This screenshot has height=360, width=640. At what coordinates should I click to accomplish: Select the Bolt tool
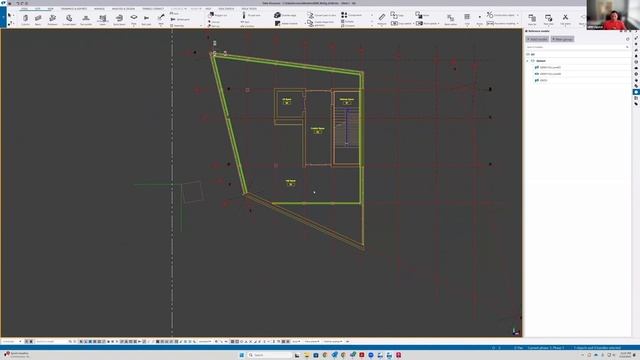click(x=146, y=19)
